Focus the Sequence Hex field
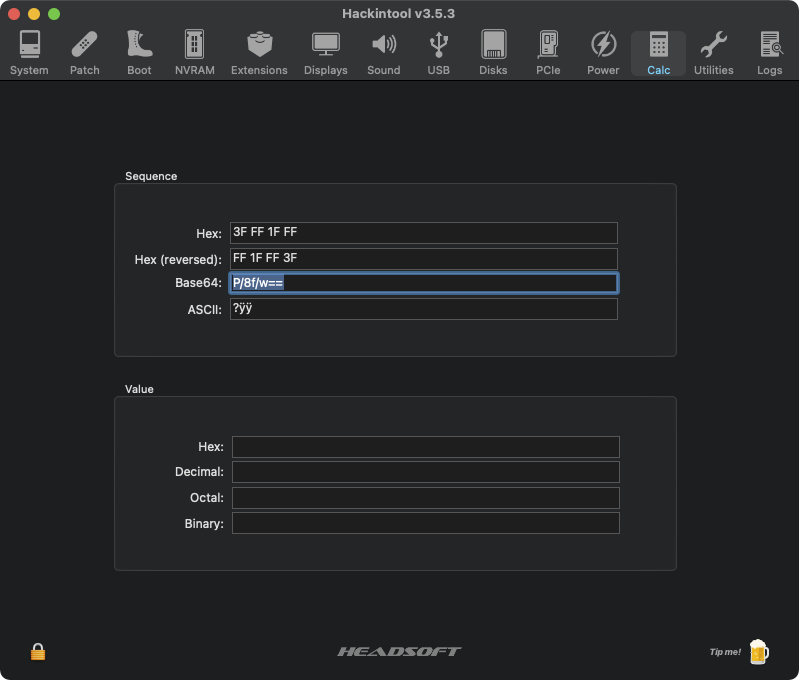799x680 pixels. pos(423,233)
